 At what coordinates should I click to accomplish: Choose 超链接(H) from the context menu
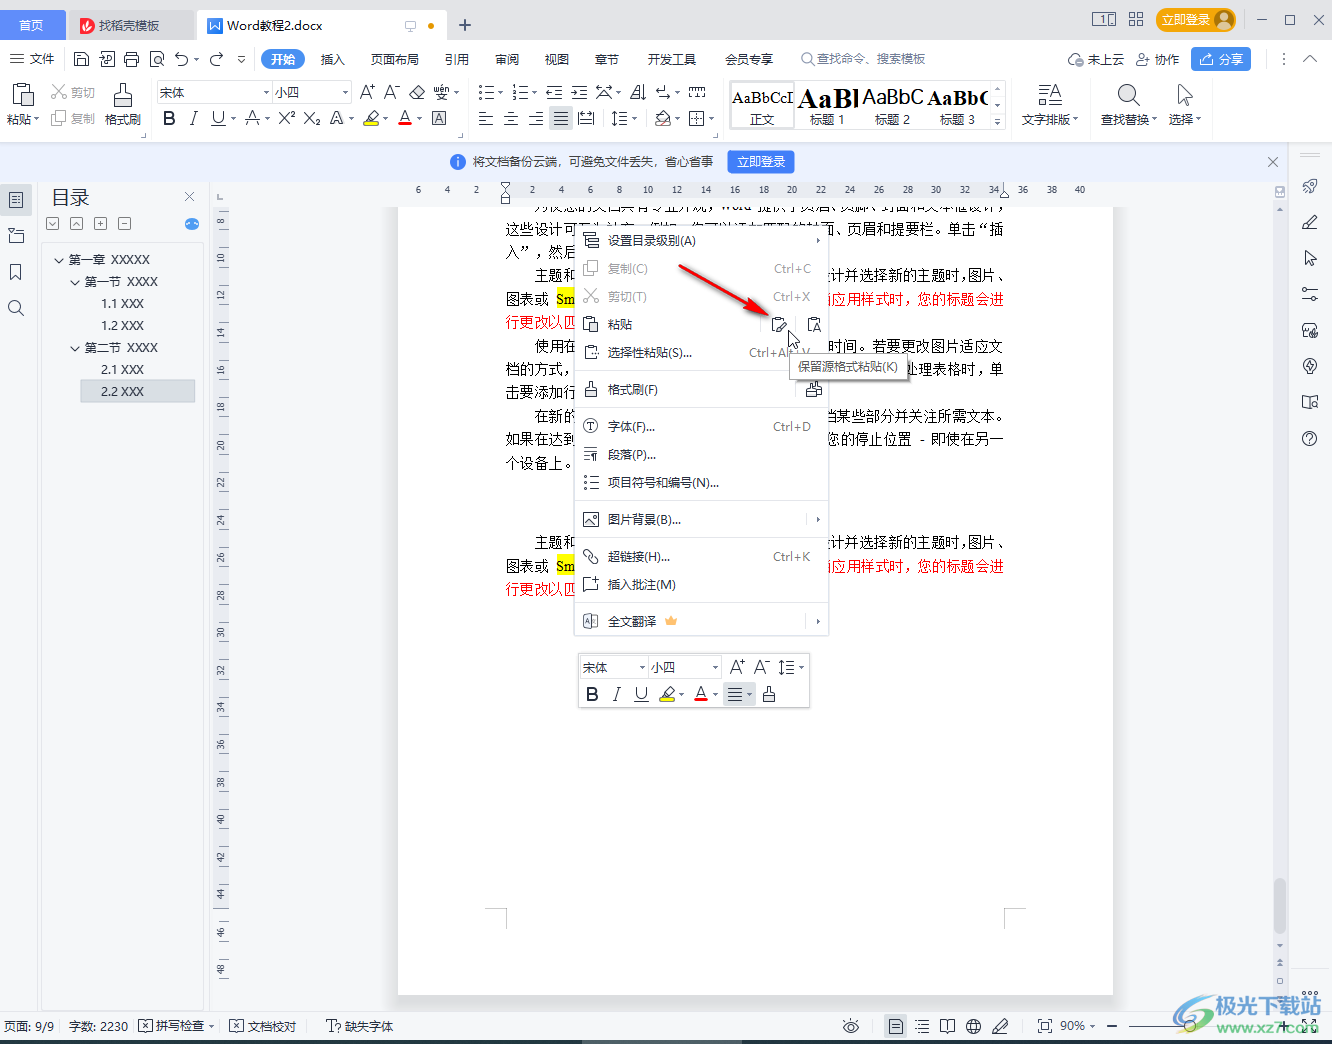[701, 556]
